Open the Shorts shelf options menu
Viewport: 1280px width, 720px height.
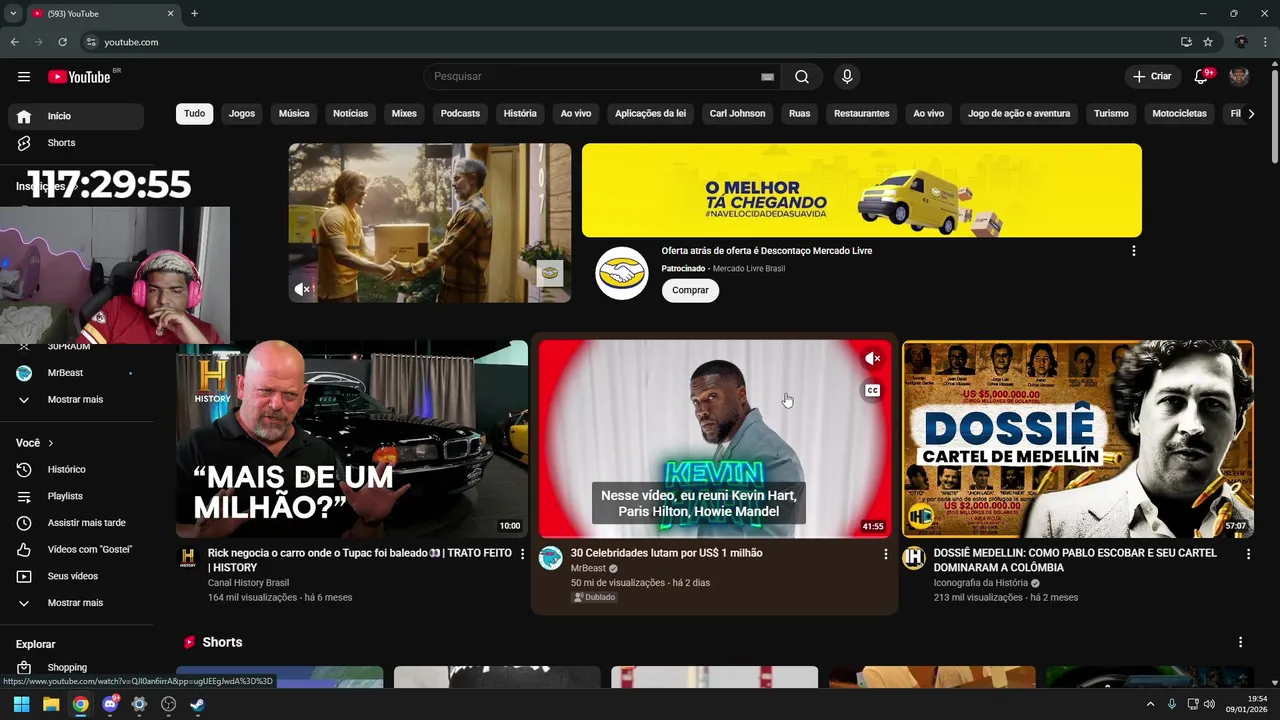pyautogui.click(x=1240, y=642)
